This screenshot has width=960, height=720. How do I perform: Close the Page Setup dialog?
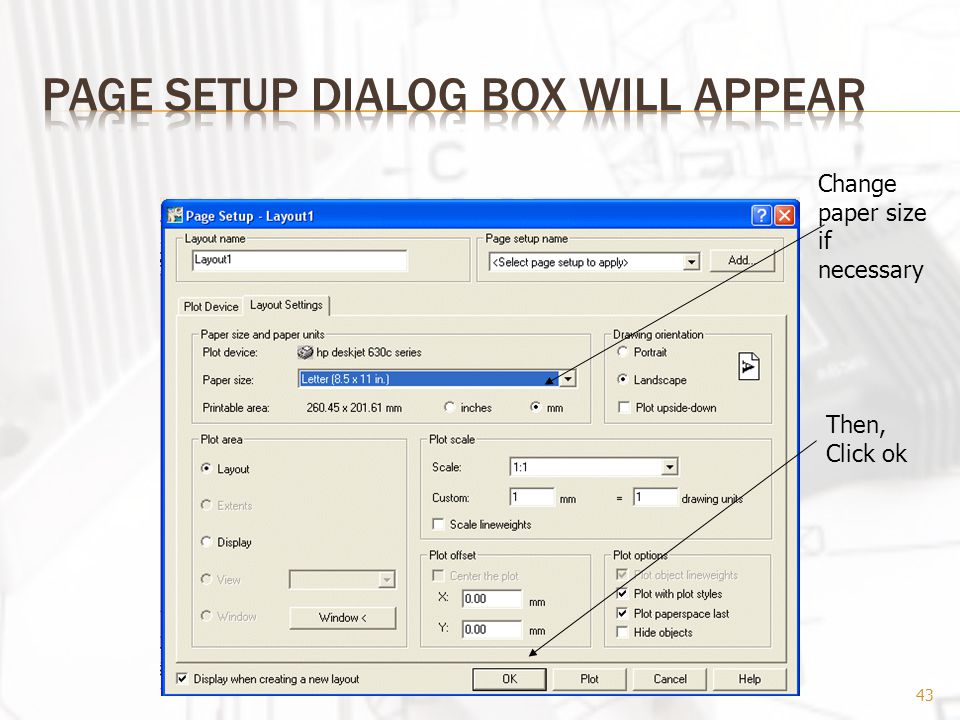click(784, 216)
